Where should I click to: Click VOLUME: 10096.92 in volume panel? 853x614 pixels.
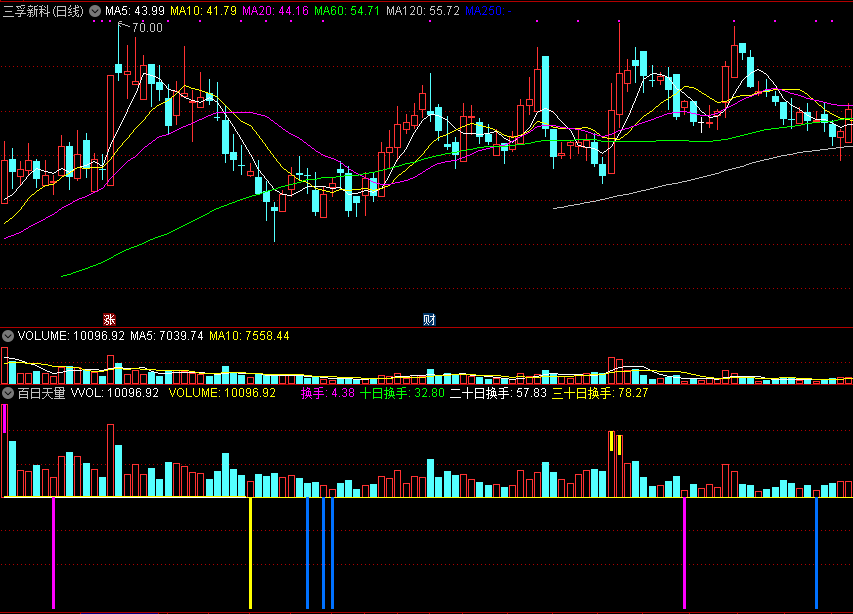click(x=71, y=336)
